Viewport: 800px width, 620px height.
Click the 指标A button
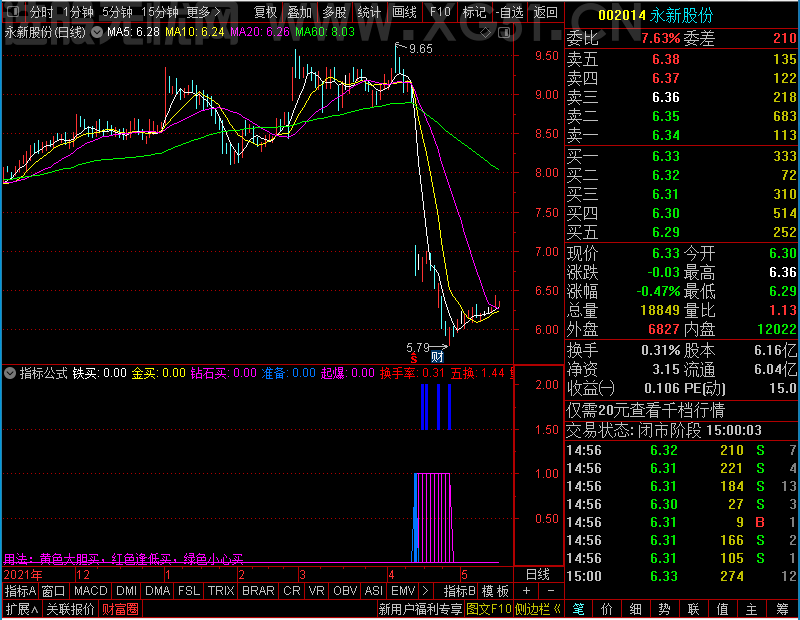tap(20, 591)
